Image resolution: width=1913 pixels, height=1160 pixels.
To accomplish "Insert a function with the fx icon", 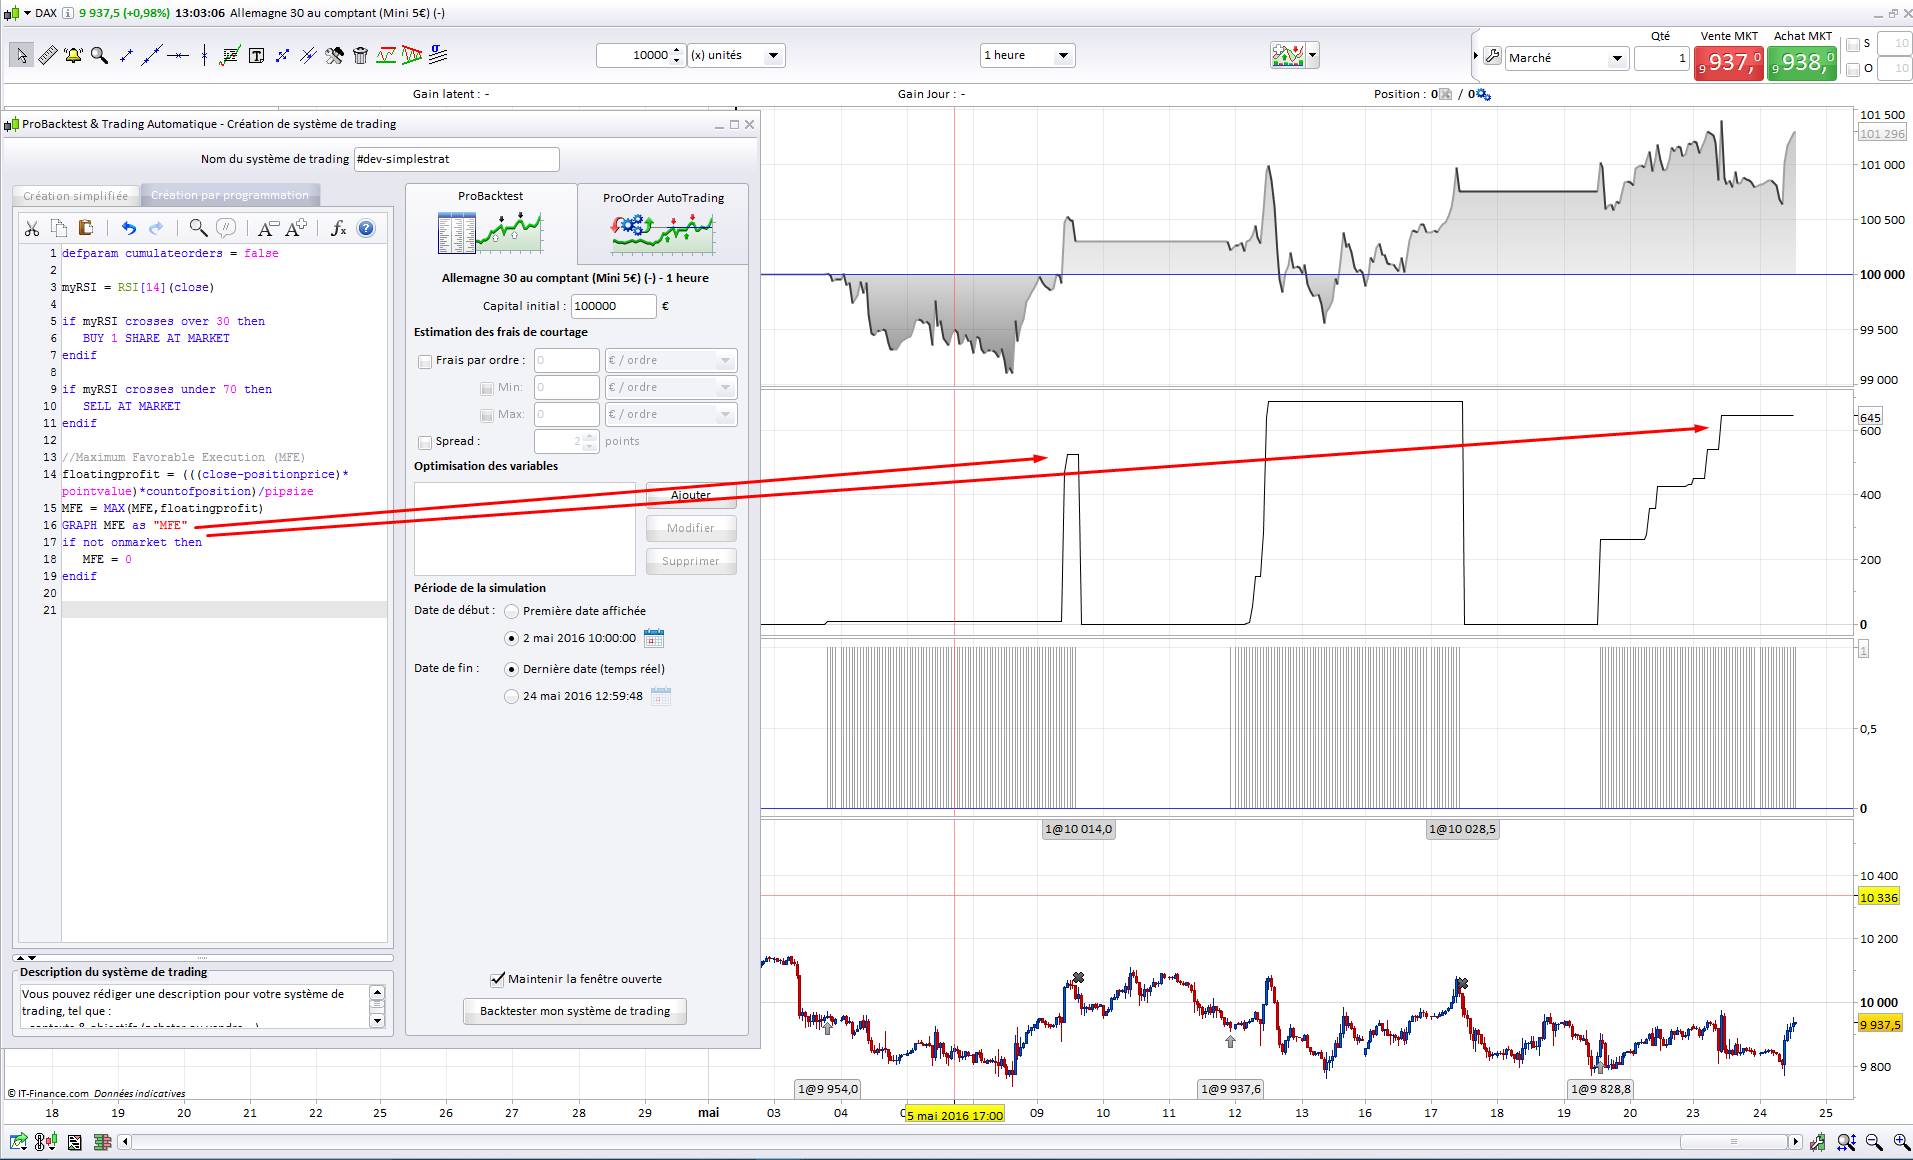I will pyautogui.click(x=338, y=229).
